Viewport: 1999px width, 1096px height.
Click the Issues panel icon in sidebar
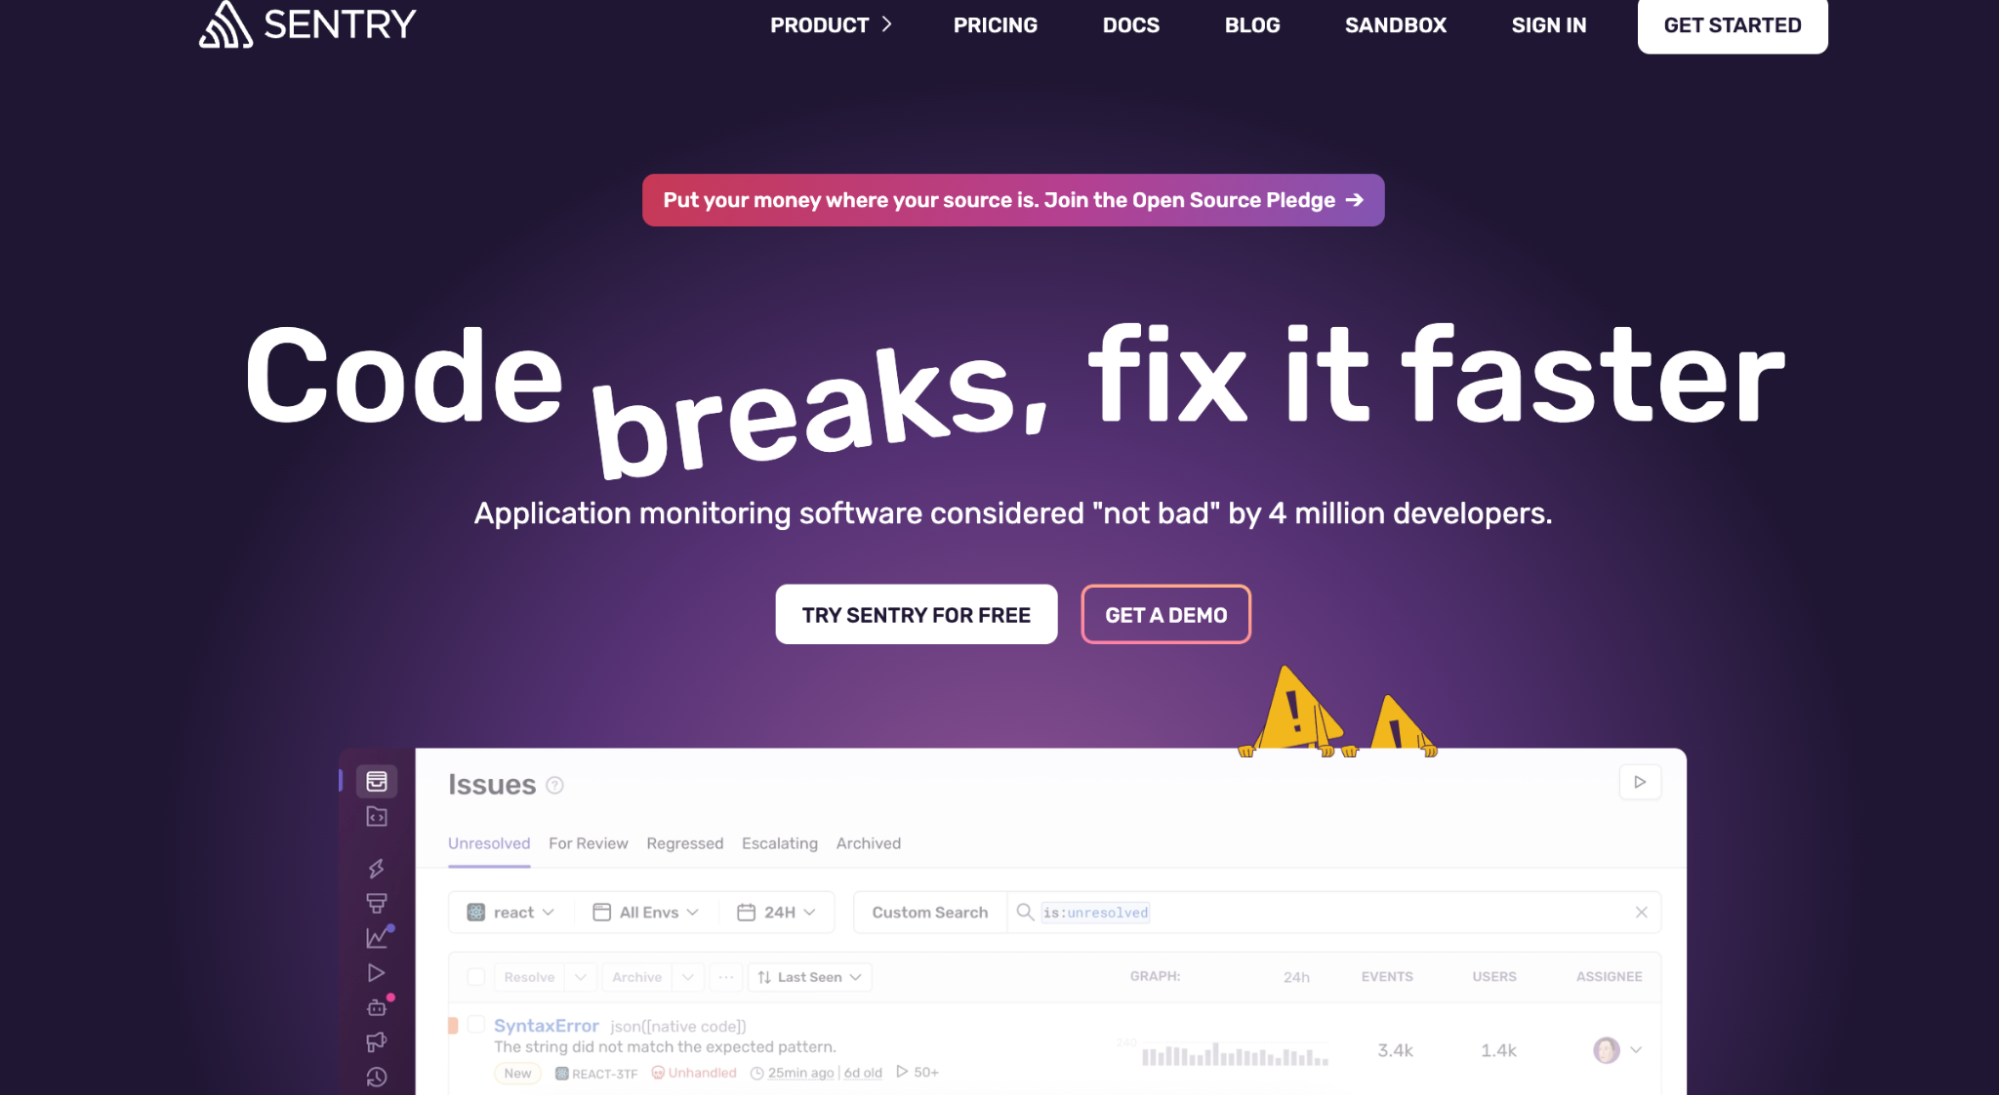point(379,780)
